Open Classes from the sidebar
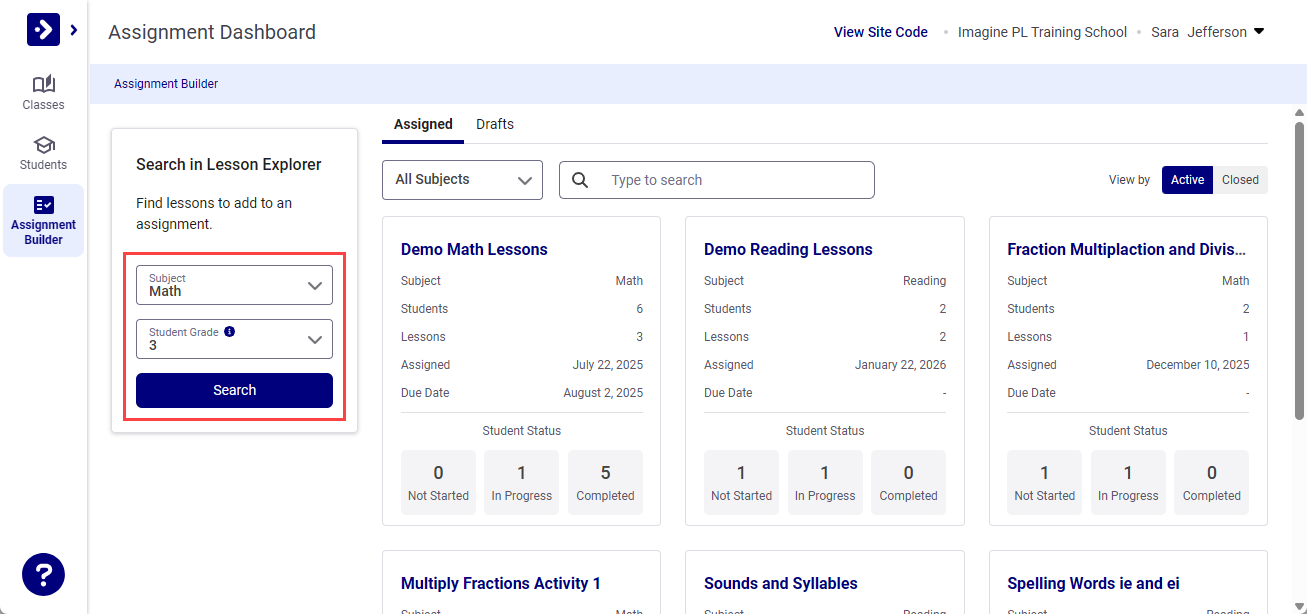The image size is (1307, 614). coord(43,92)
